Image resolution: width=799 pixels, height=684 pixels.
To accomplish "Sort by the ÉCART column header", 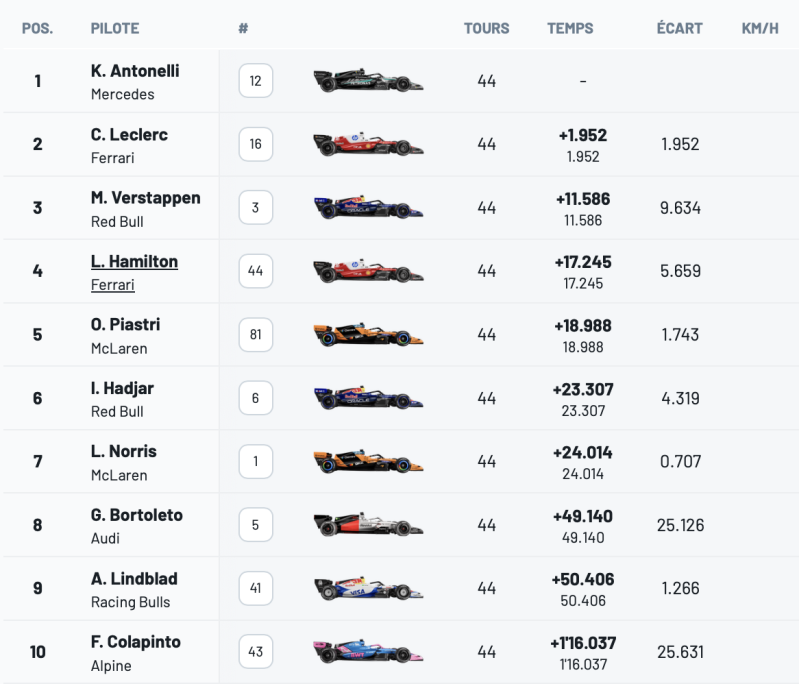I will click(x=680, y=27).
